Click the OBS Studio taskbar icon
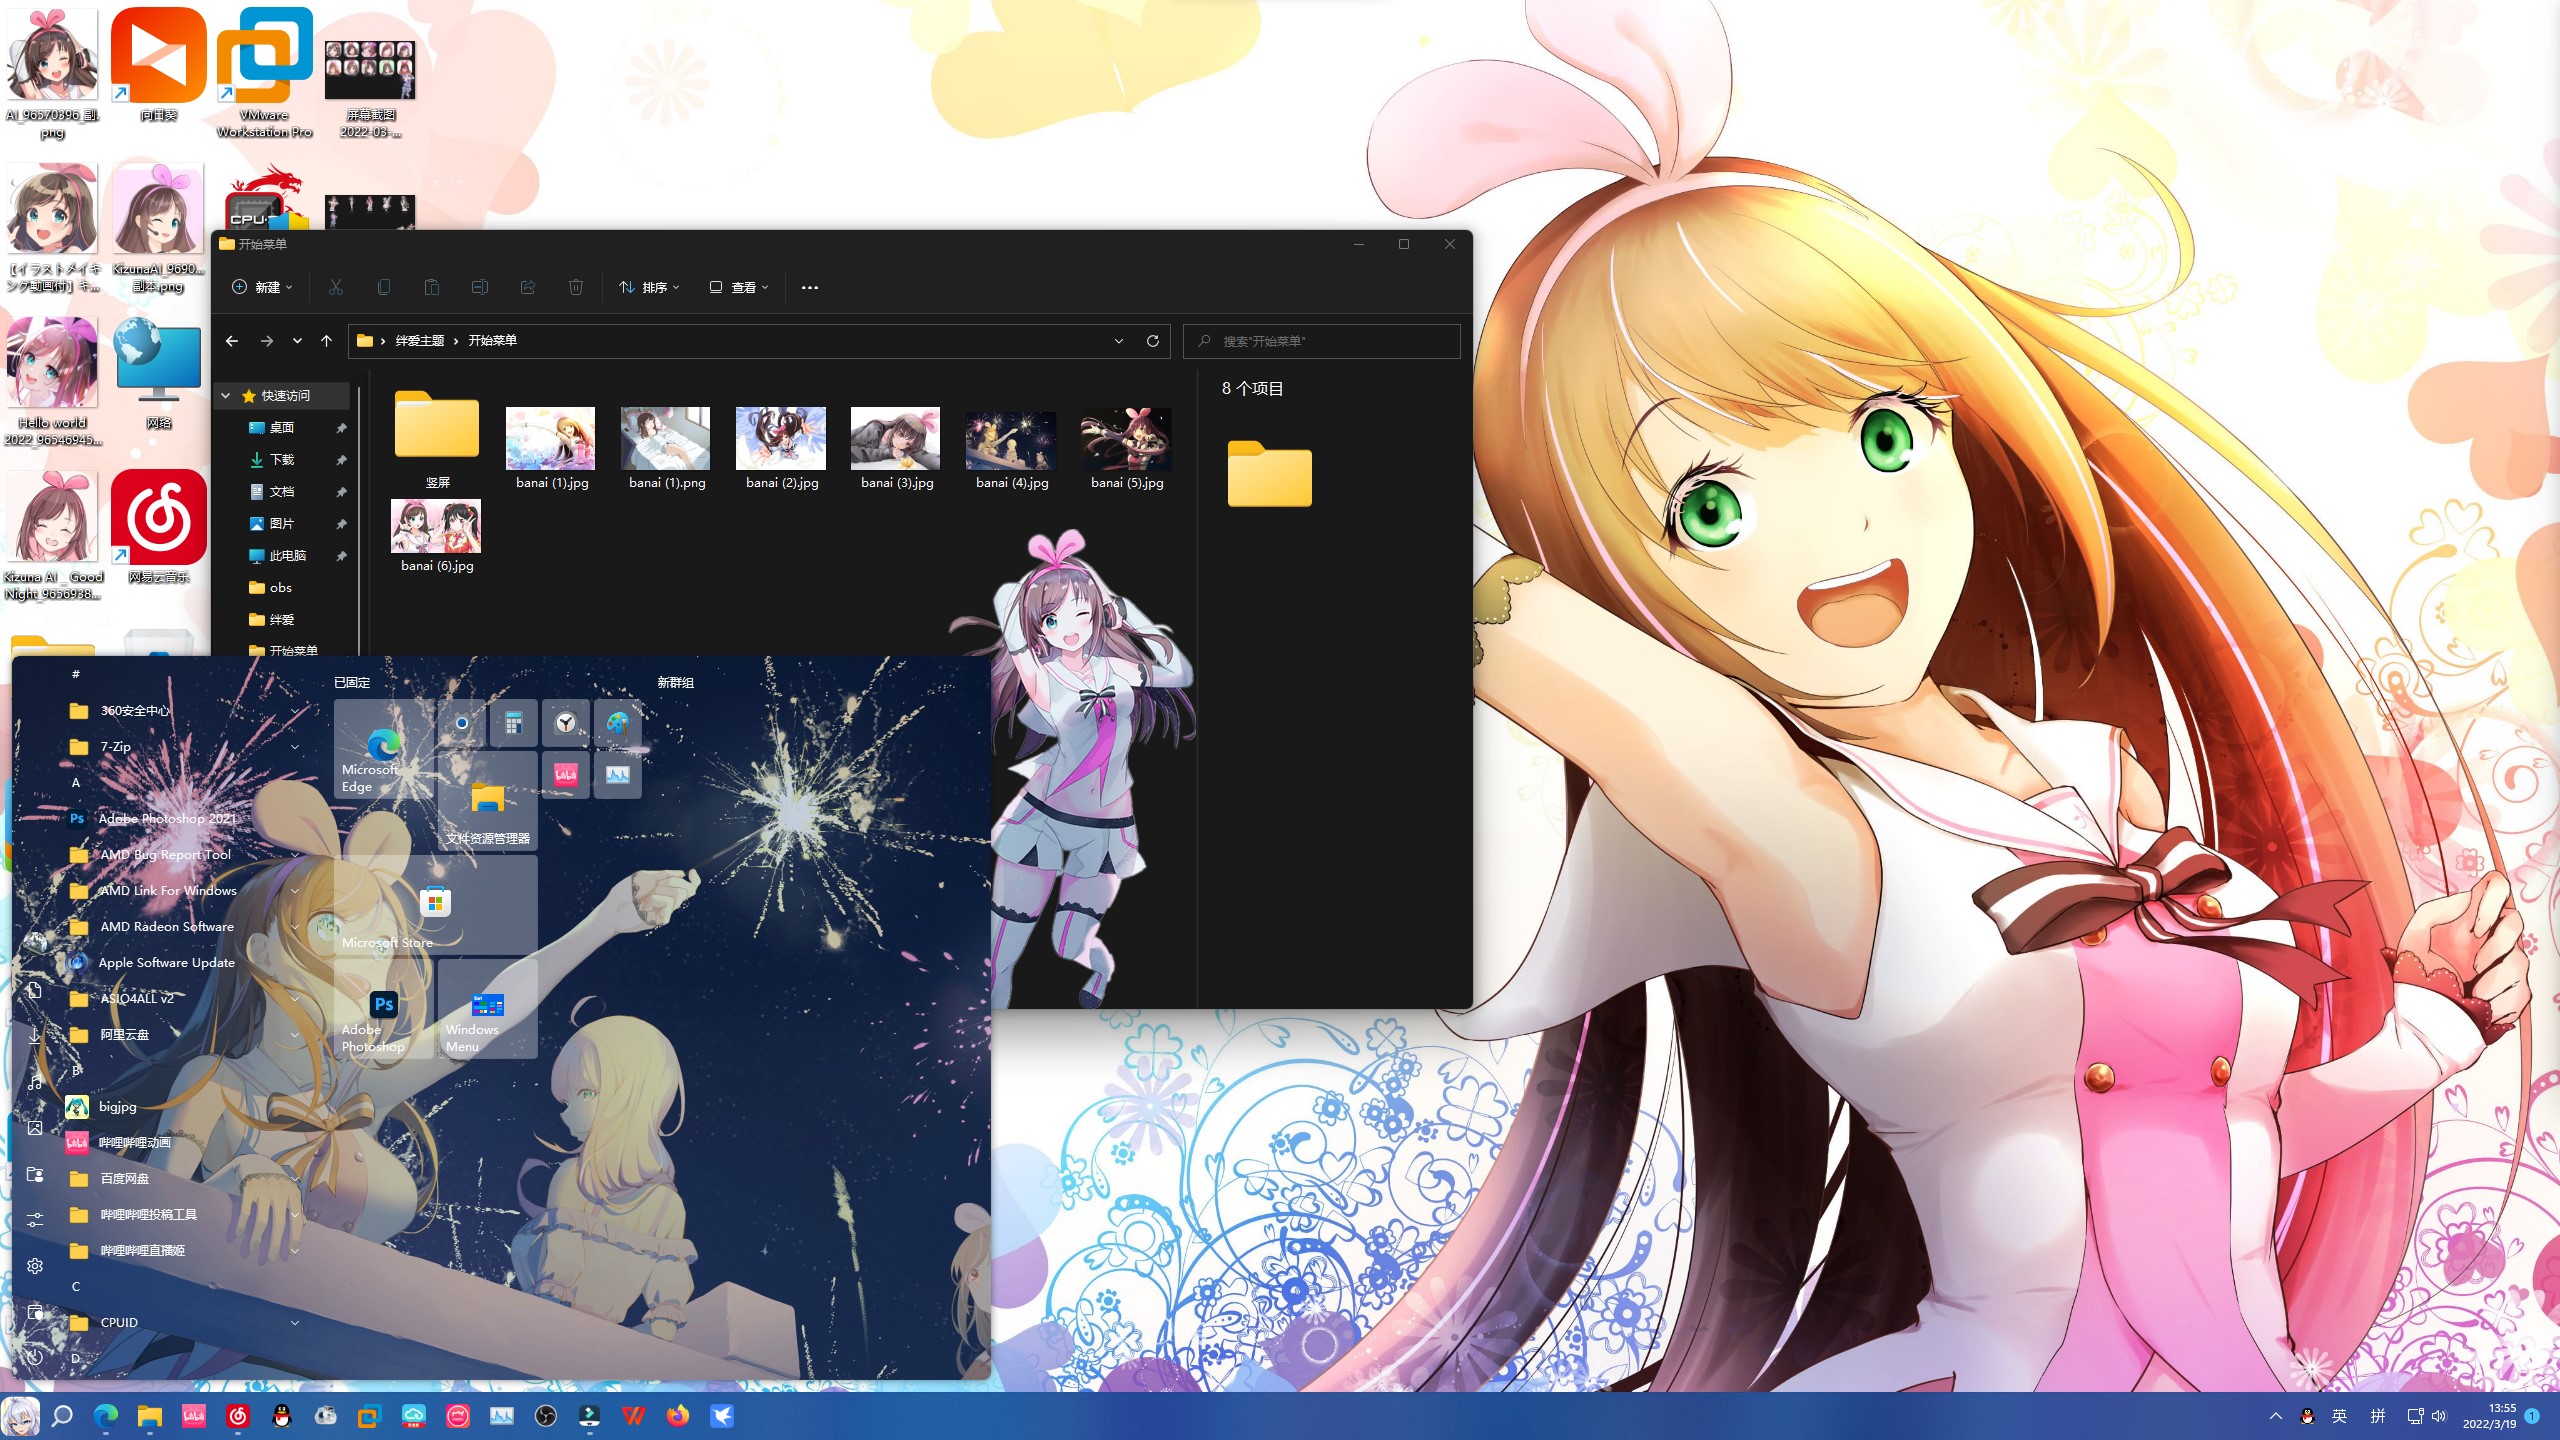 [x=546, y=1416]
